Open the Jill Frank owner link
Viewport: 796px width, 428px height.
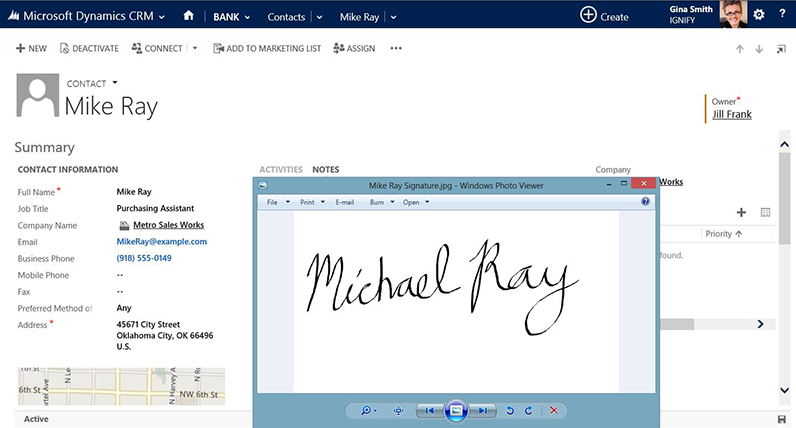pyautogui.click(x=731, y=114)
